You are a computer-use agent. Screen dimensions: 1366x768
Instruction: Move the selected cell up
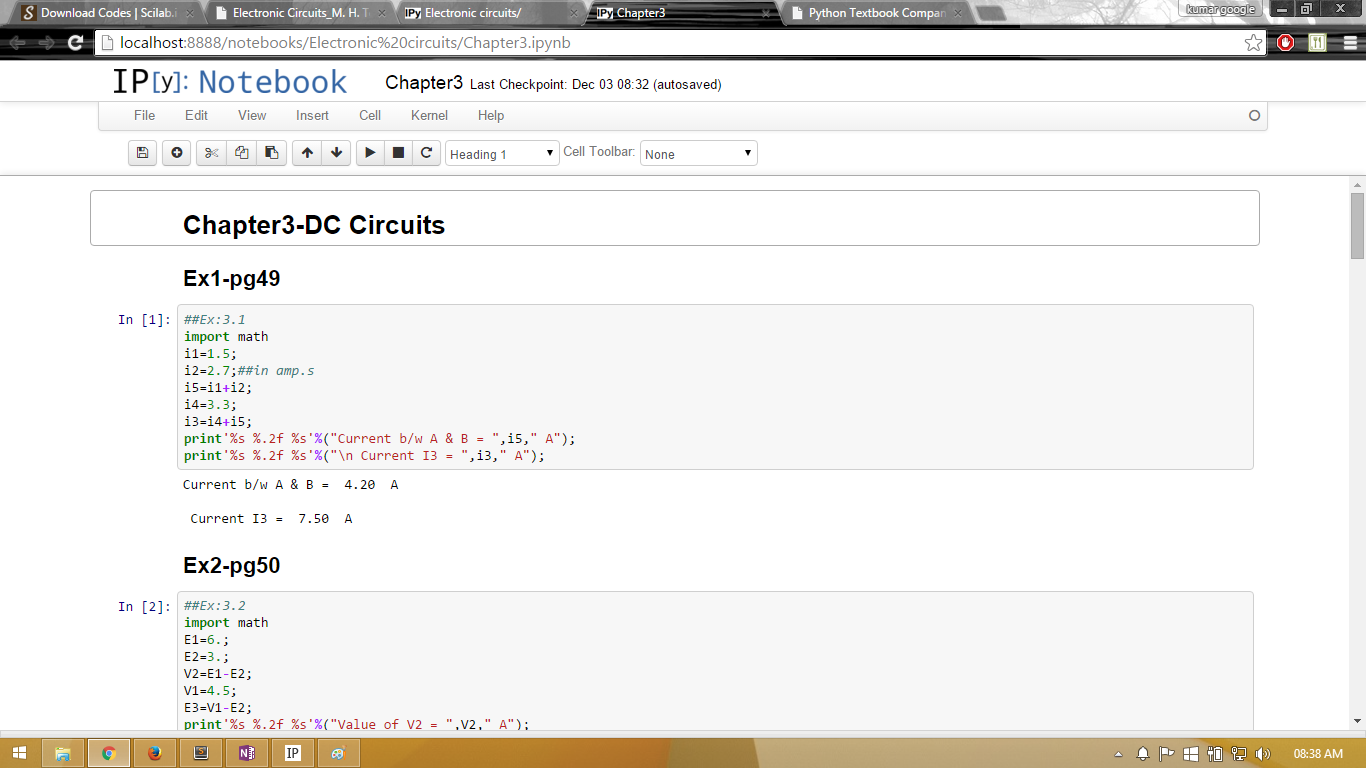307,153
